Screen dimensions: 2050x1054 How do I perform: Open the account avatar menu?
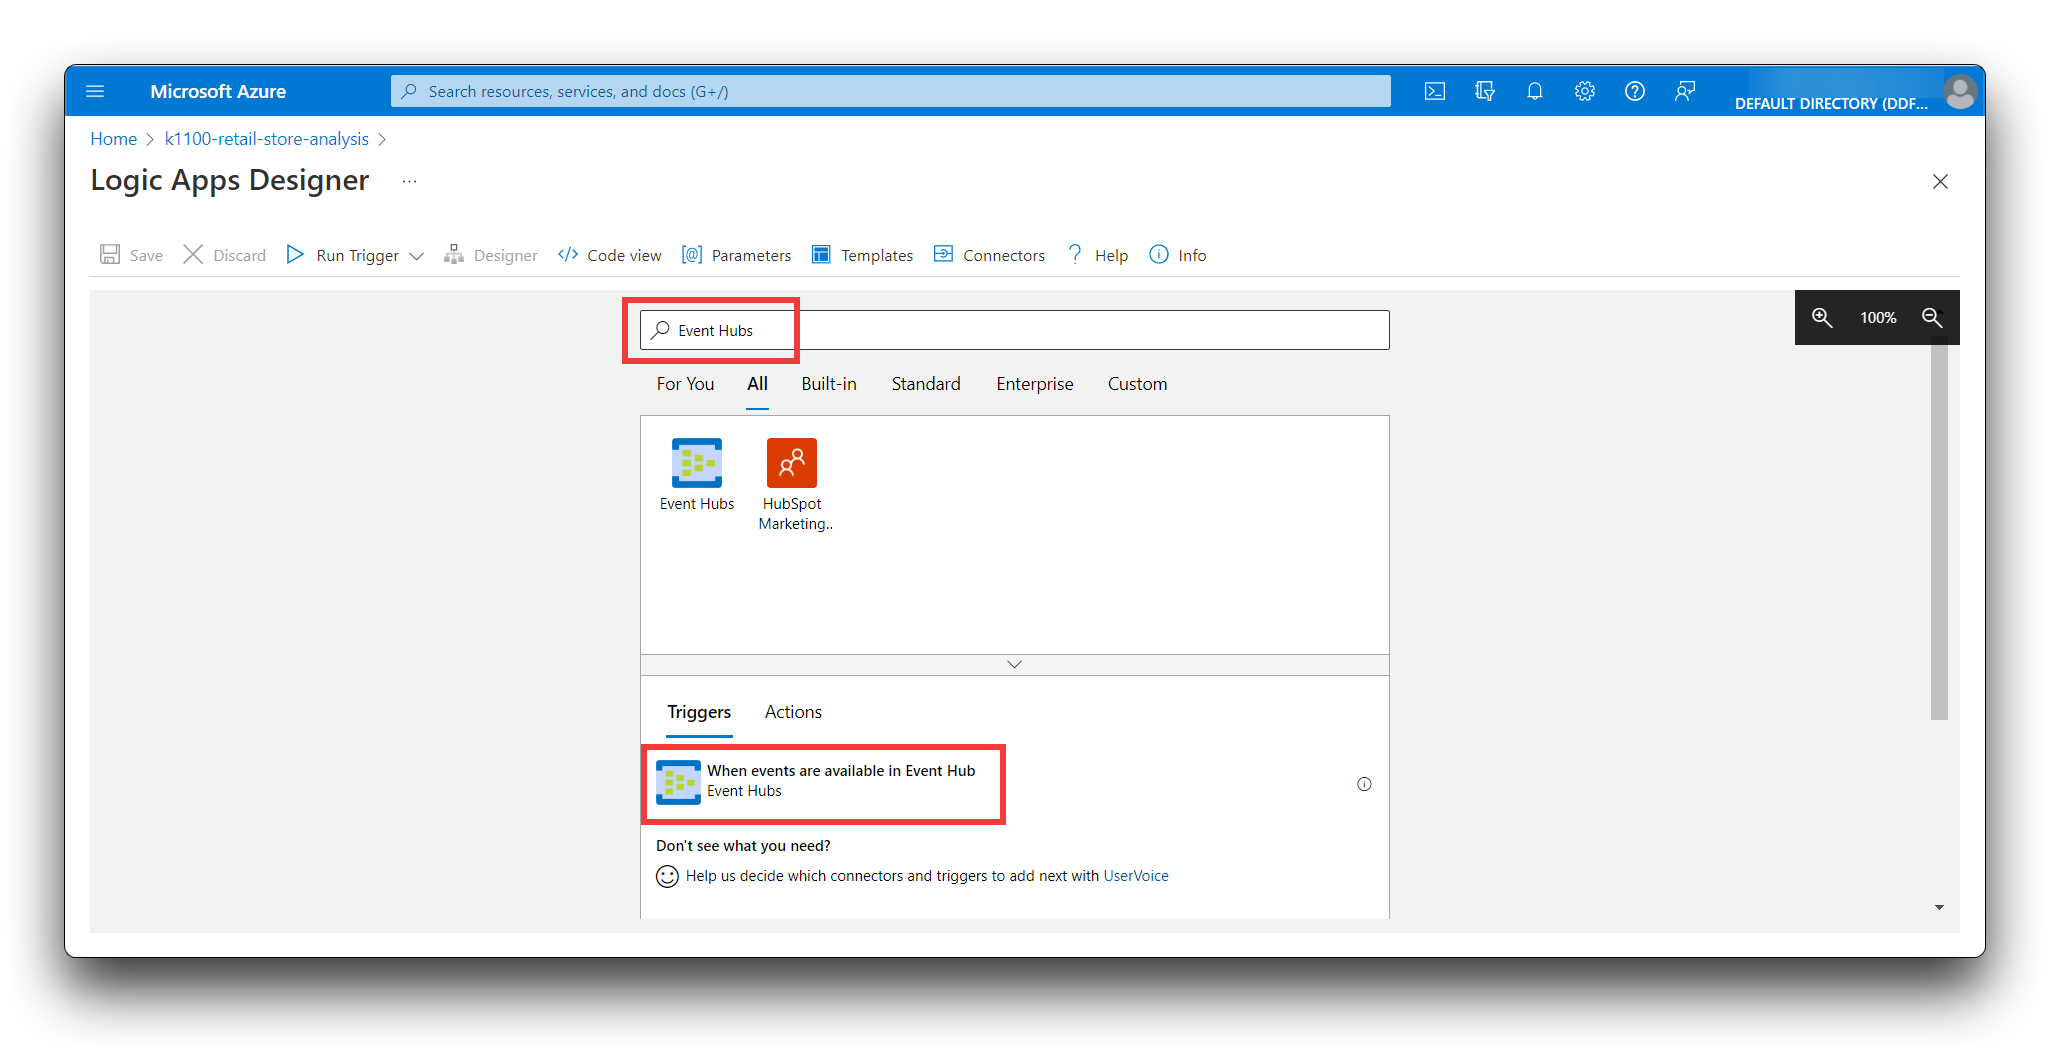coord(1960,92)
